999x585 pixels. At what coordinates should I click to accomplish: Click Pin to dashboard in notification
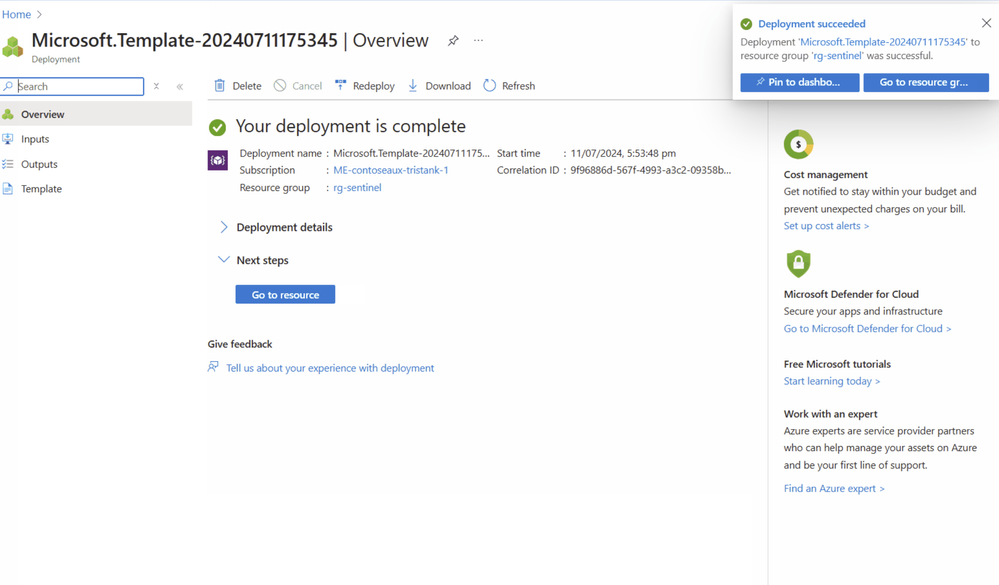800,82
